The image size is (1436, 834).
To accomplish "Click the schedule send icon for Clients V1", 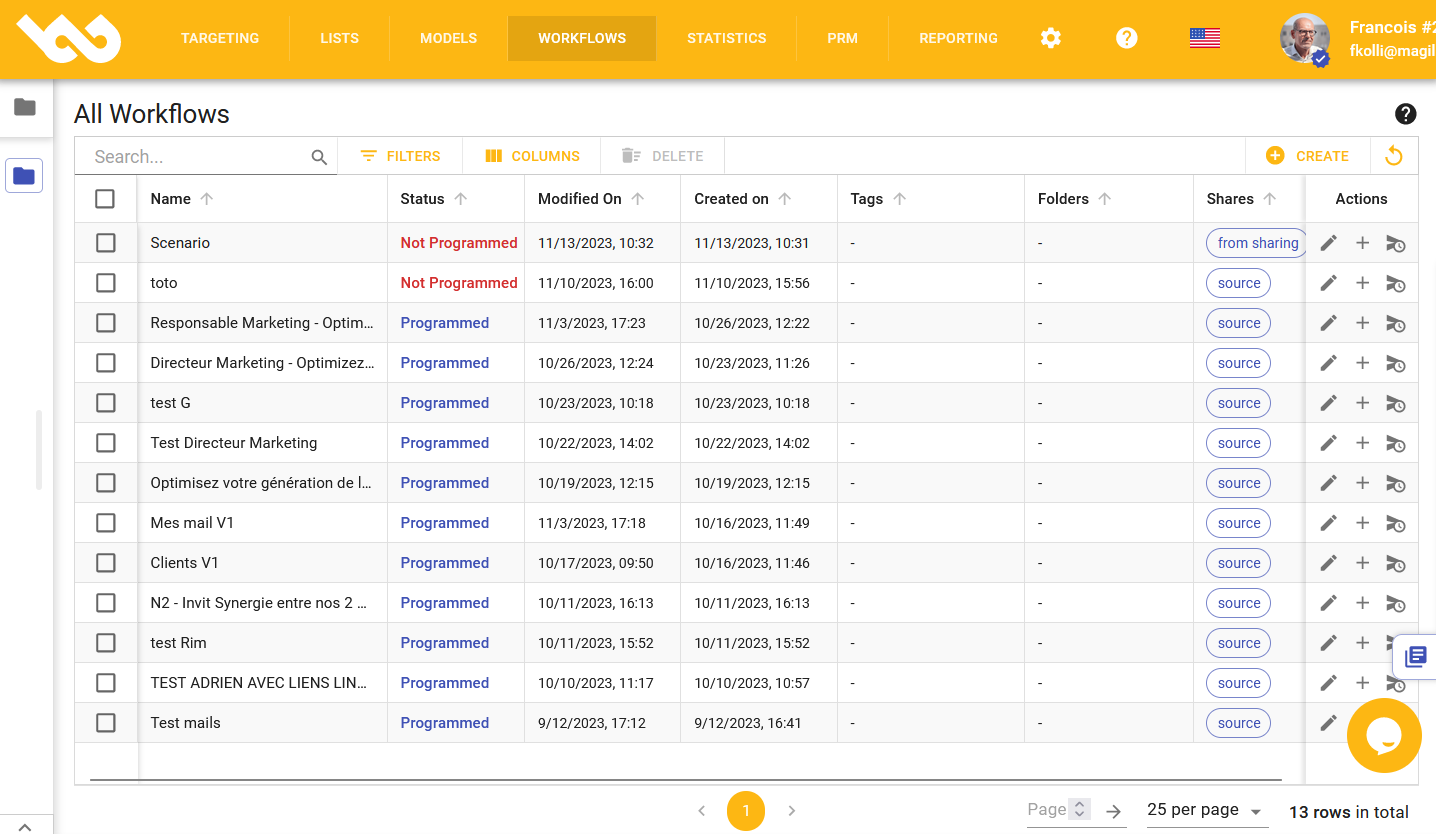I will tap(1395, 563).
